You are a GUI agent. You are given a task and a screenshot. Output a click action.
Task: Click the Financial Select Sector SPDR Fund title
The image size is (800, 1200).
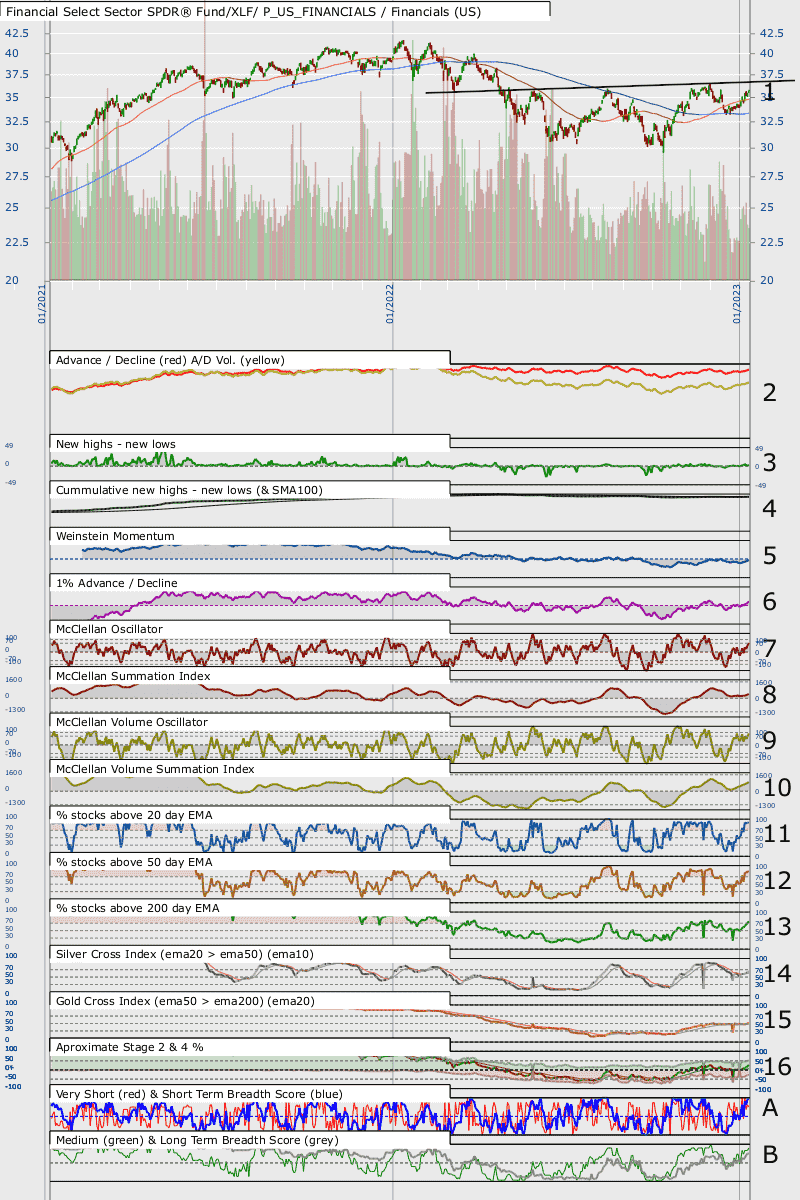[275, 10]
